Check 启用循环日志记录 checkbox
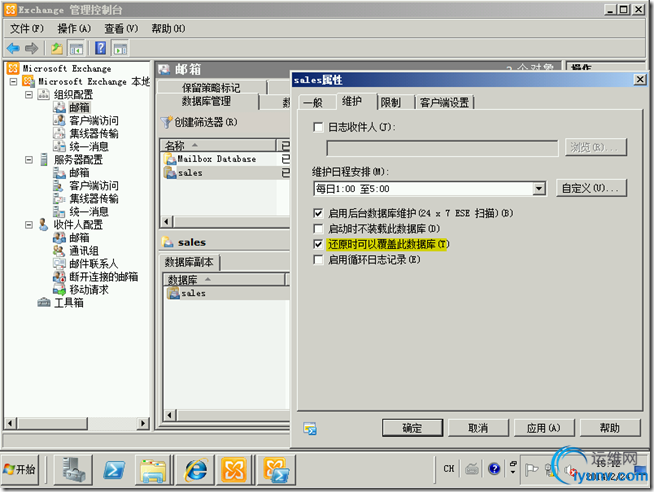 (318, 260)
